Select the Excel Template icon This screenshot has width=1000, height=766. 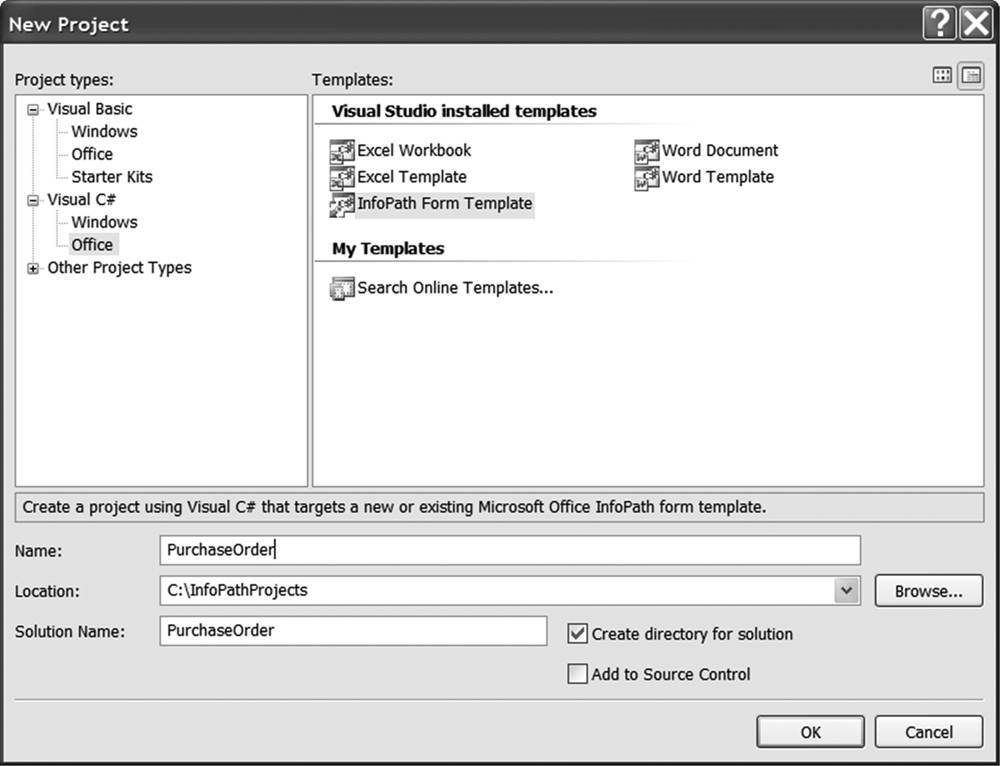(342, 178)
